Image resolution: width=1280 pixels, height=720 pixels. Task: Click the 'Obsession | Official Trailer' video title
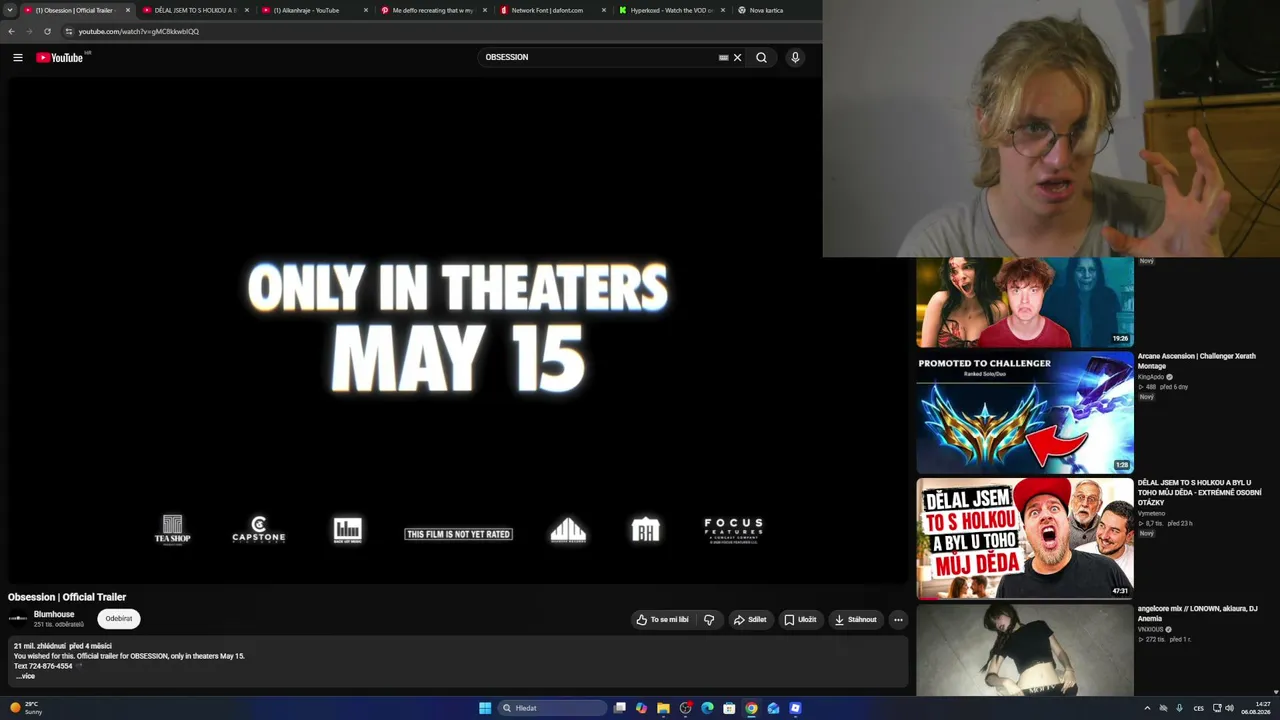(x=67, y=597)
